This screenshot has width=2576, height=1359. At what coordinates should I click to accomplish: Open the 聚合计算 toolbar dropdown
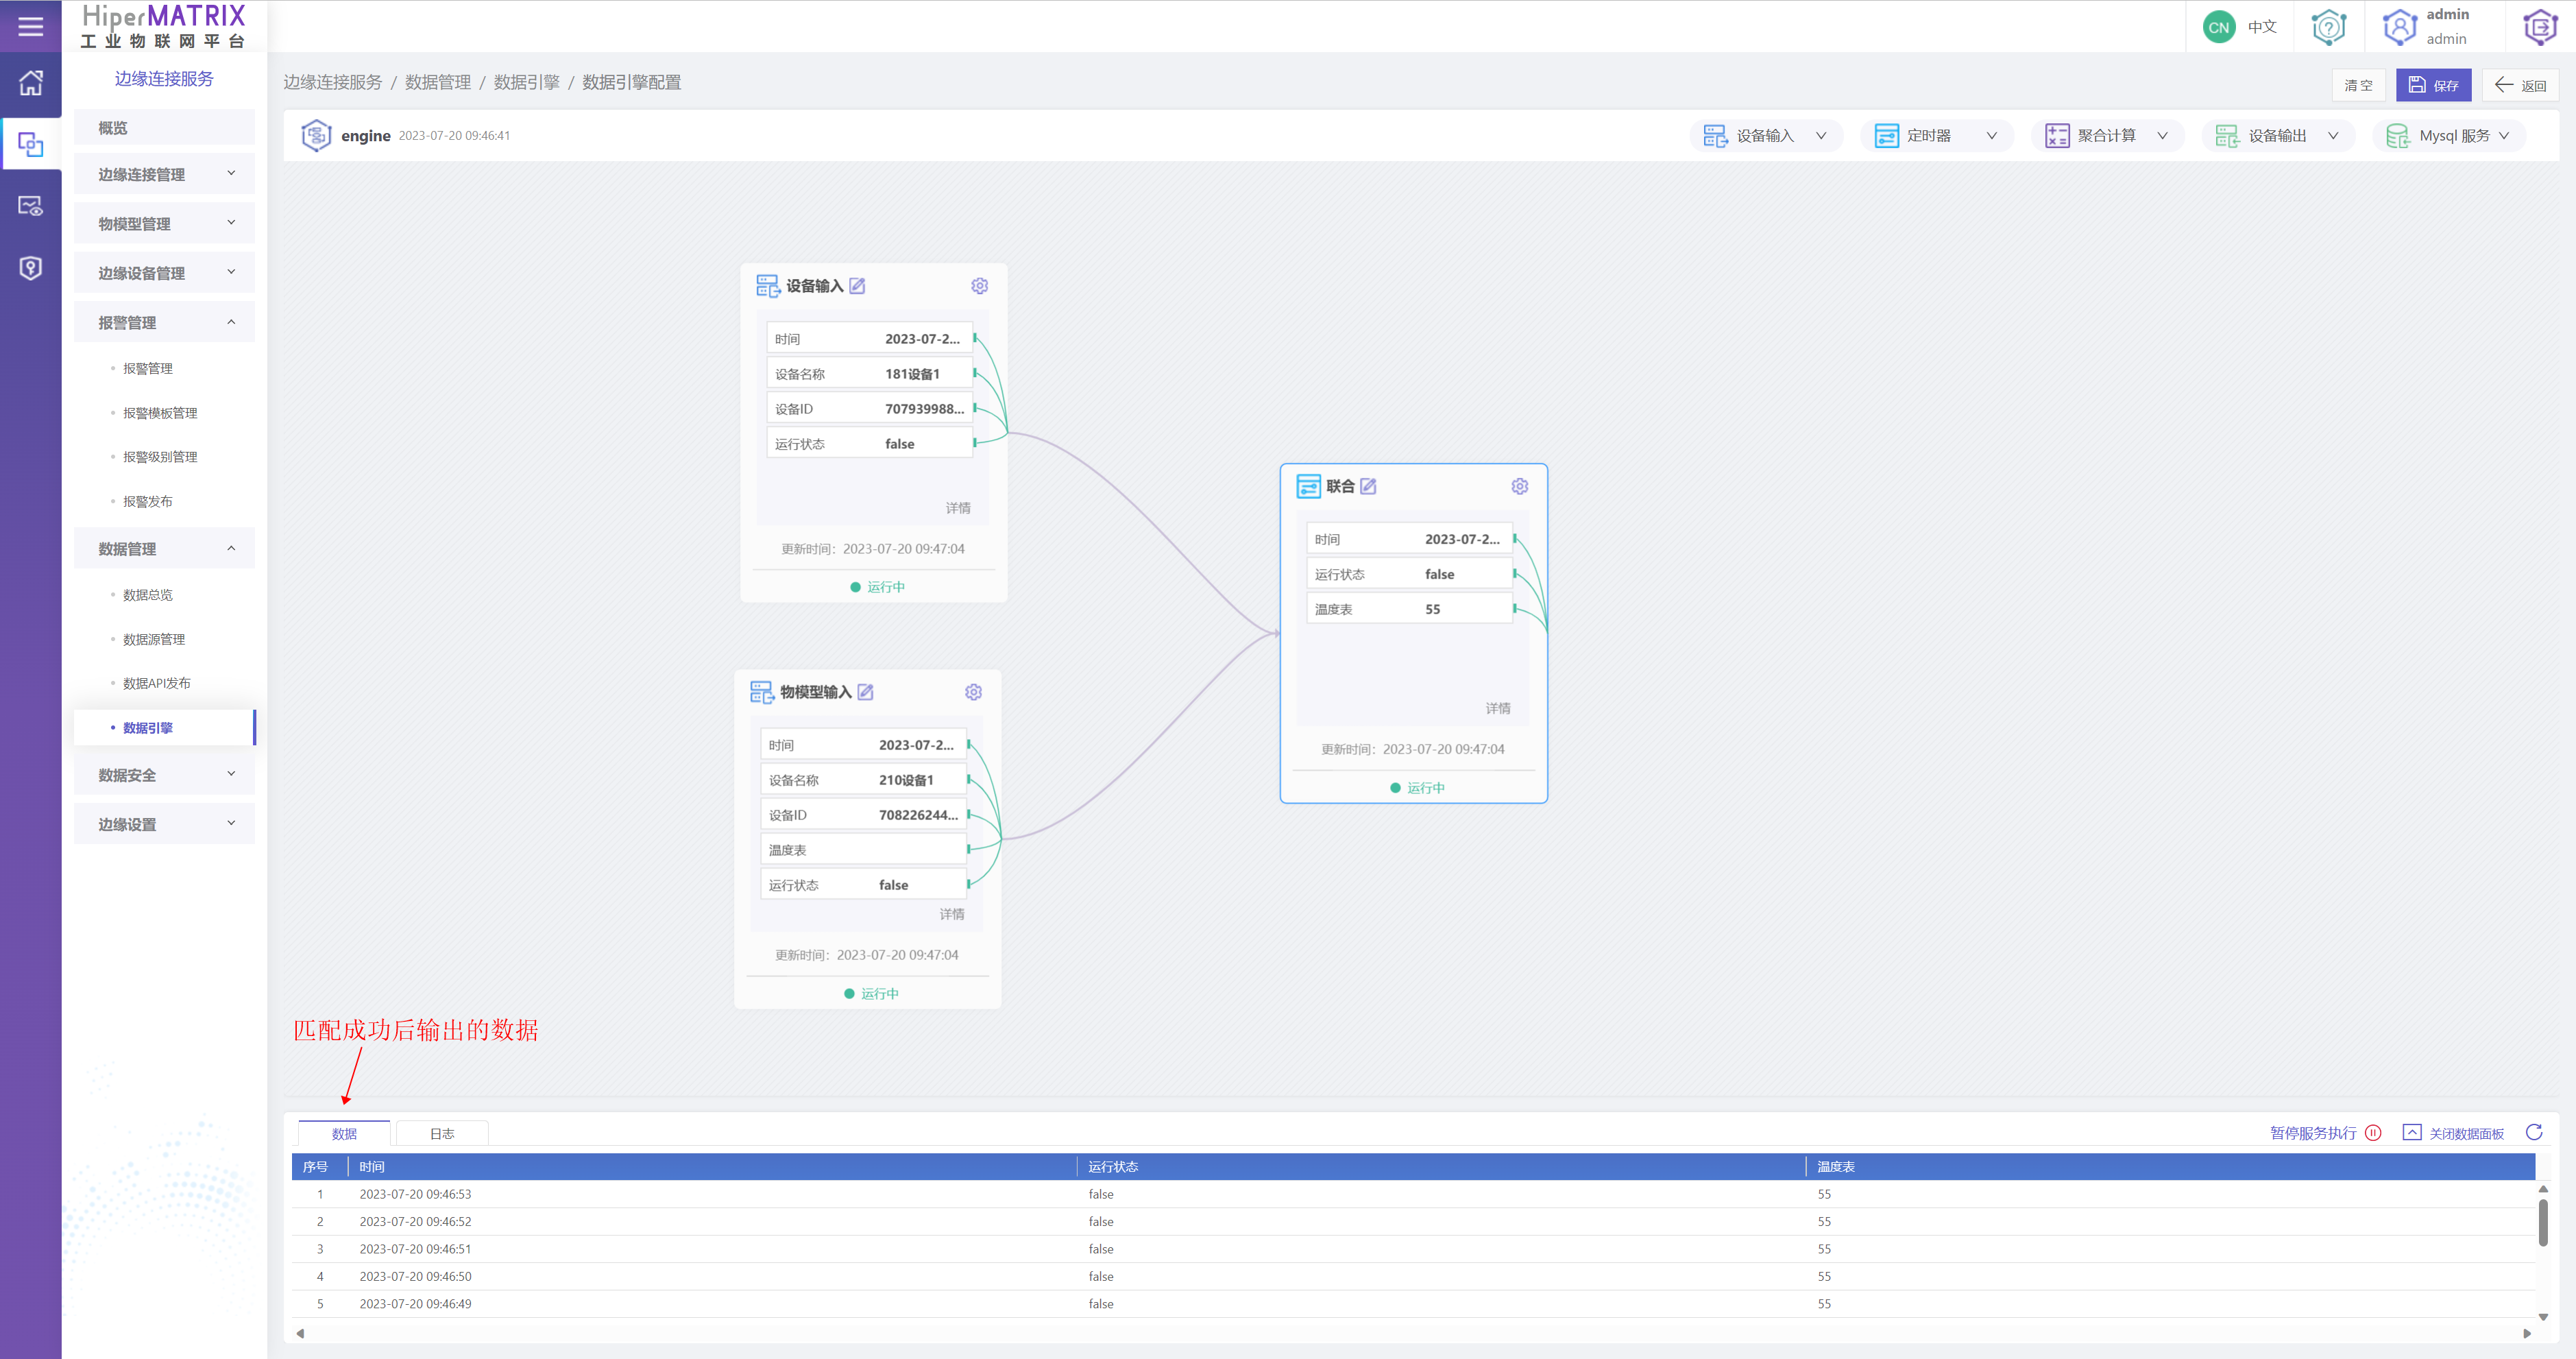2107,135
